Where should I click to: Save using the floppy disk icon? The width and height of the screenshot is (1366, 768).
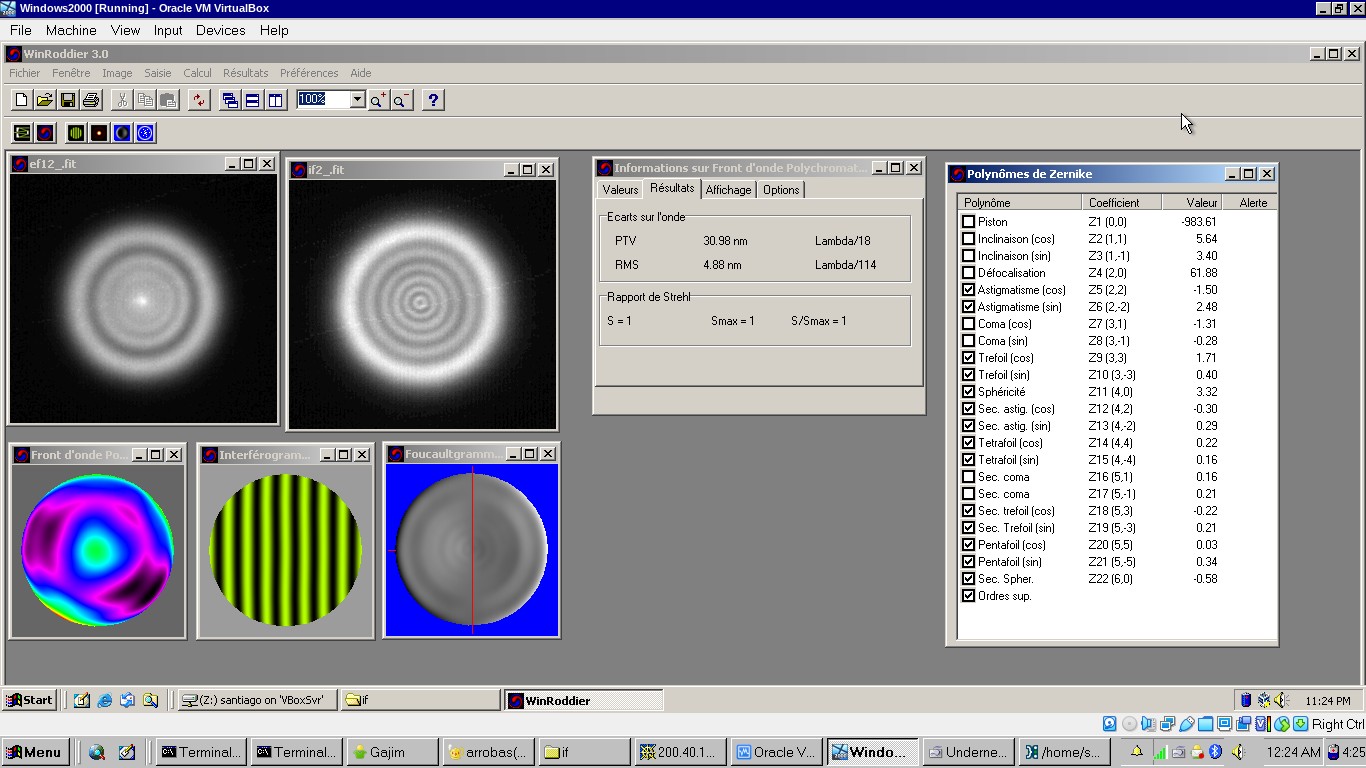tap(67, 100)
